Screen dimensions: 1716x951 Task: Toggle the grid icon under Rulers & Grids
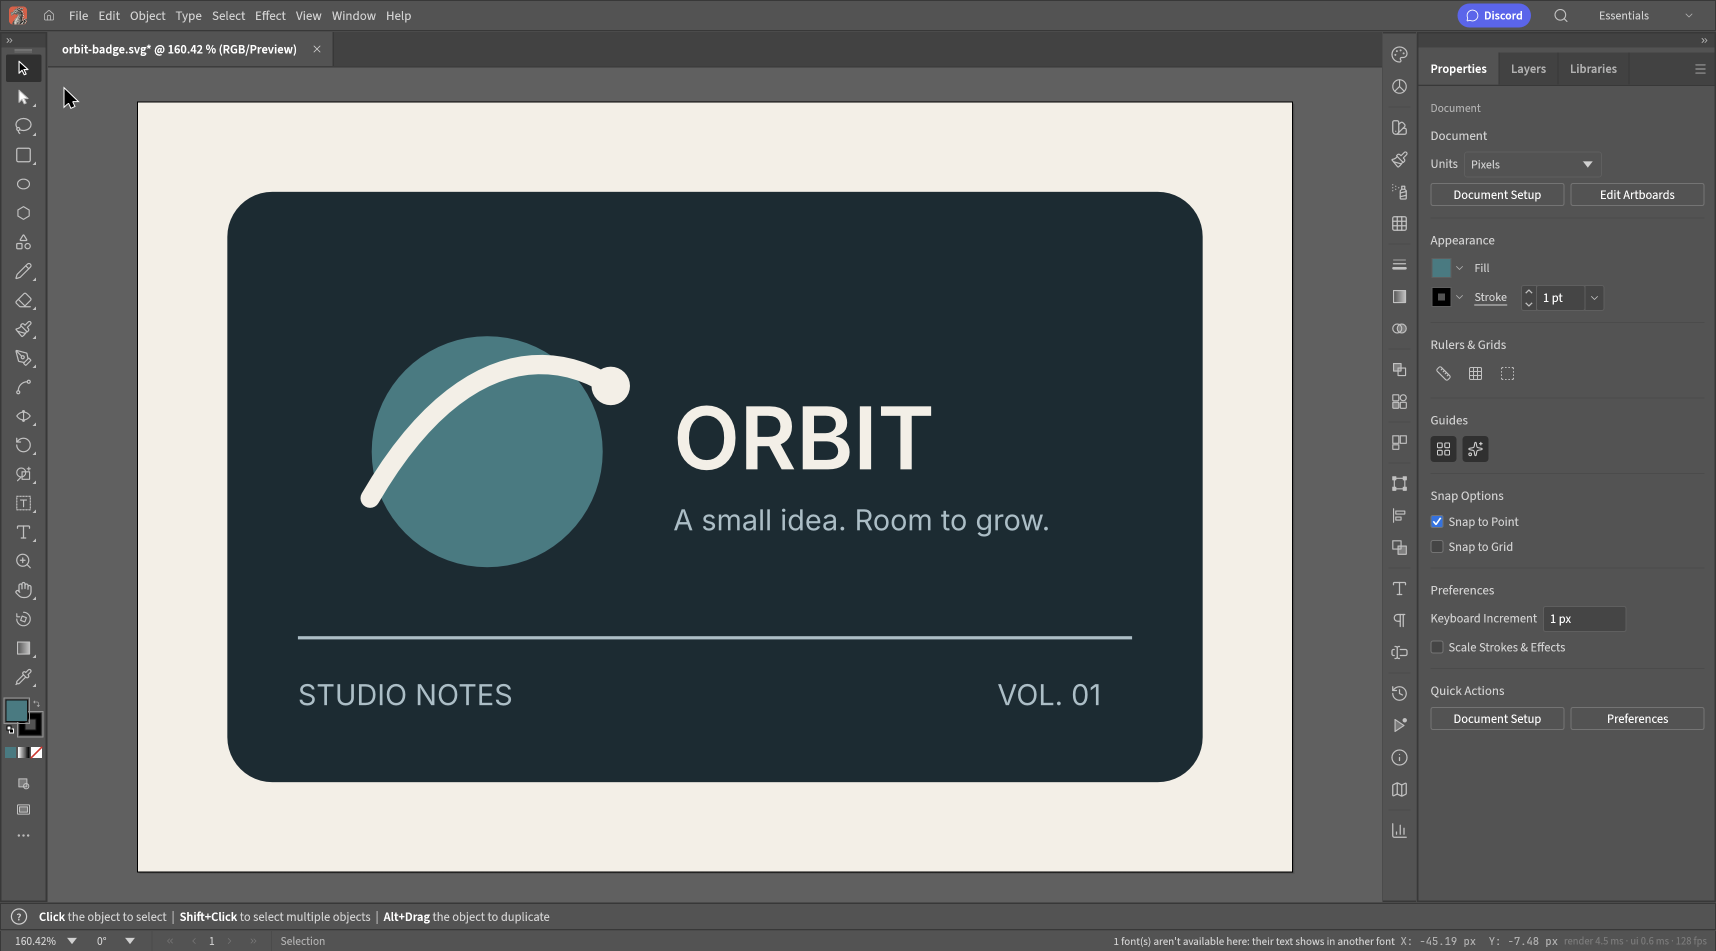[x=1475, y=373]
